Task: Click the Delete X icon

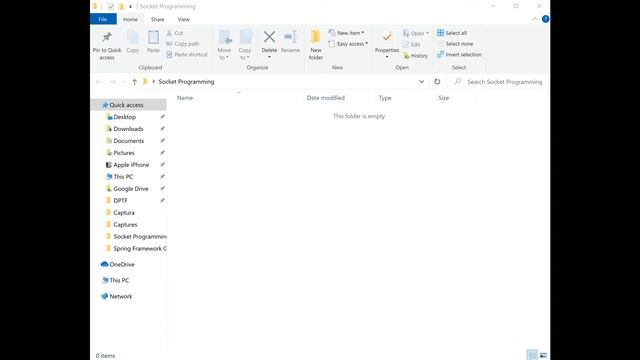Action: point(269,37)
